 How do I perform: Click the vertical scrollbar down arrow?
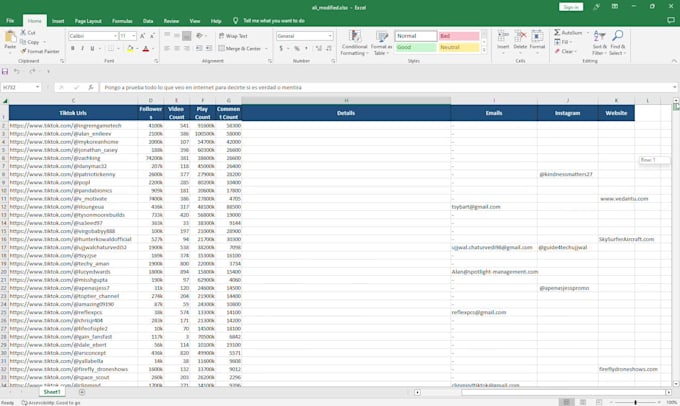tap(675, 383)
